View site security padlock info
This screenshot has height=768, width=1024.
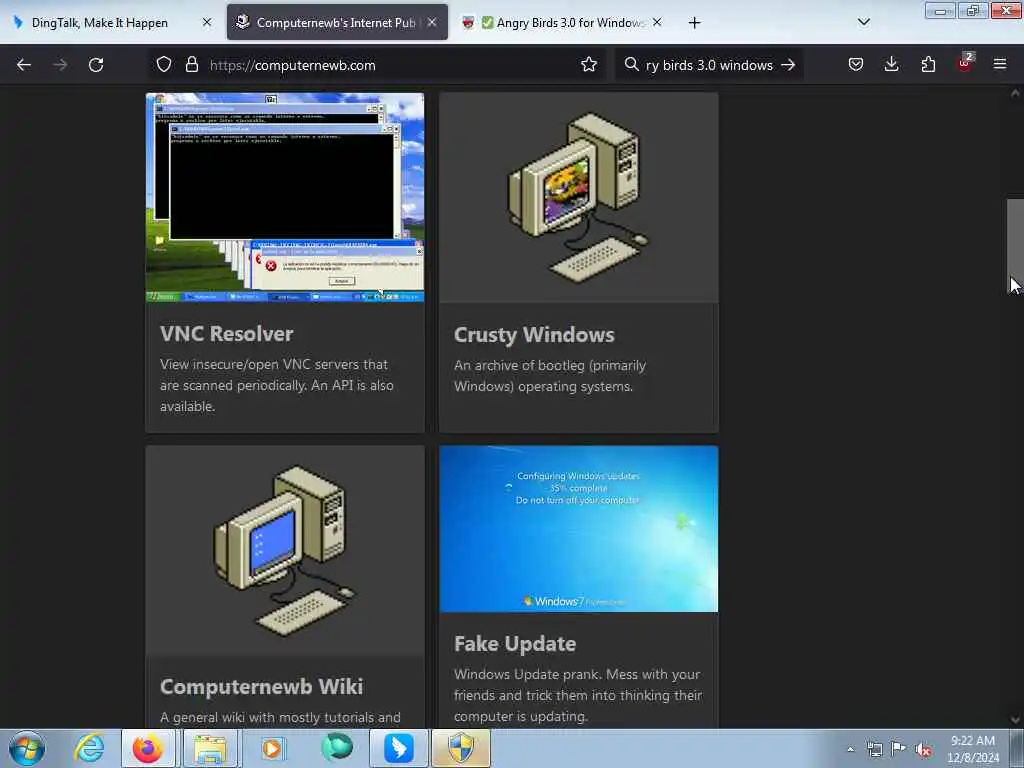tap(191, 65)
